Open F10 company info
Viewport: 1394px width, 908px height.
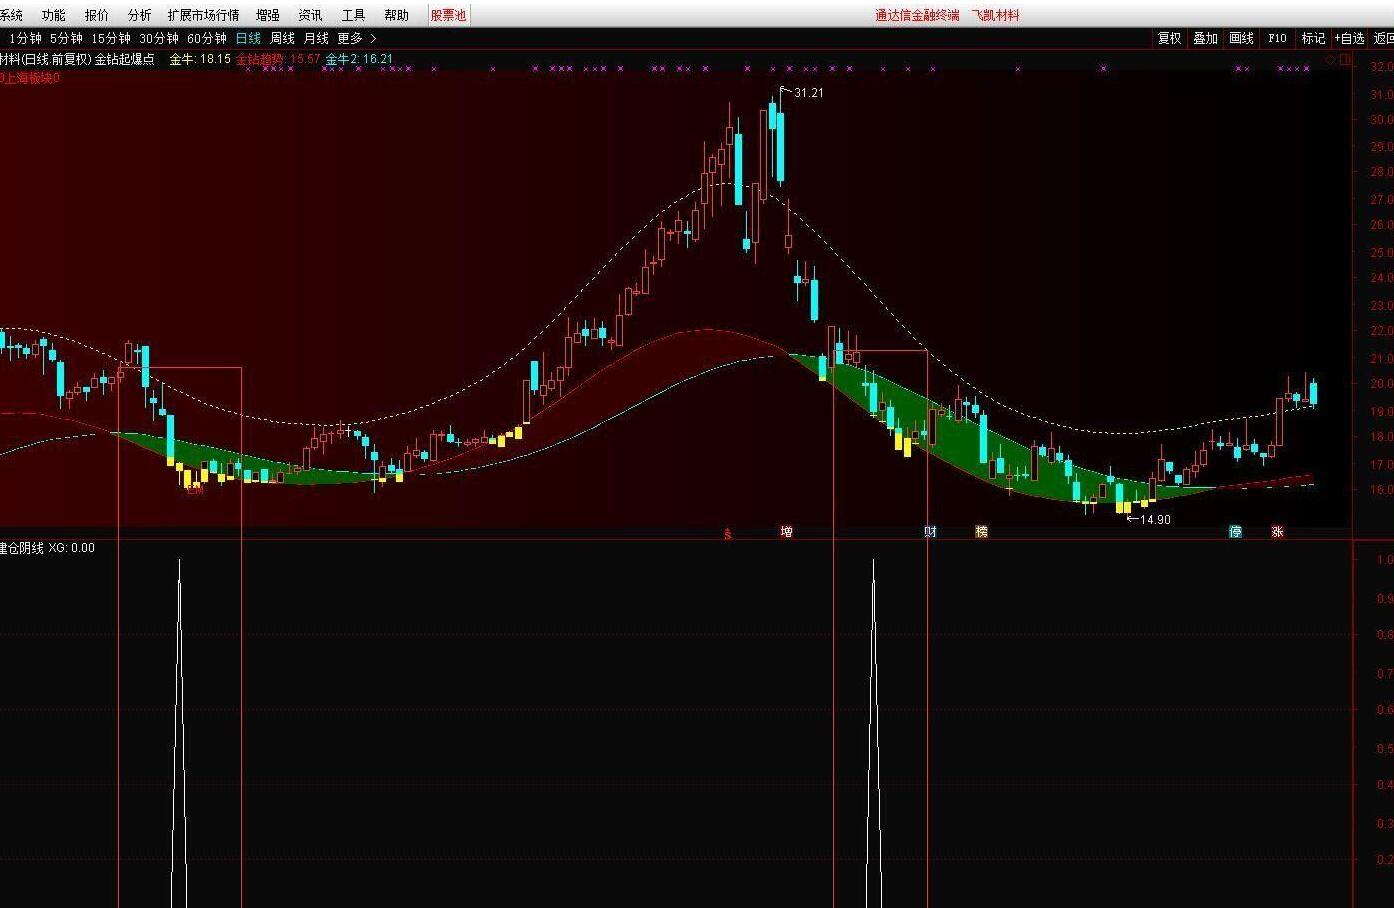coord(1278,38)
